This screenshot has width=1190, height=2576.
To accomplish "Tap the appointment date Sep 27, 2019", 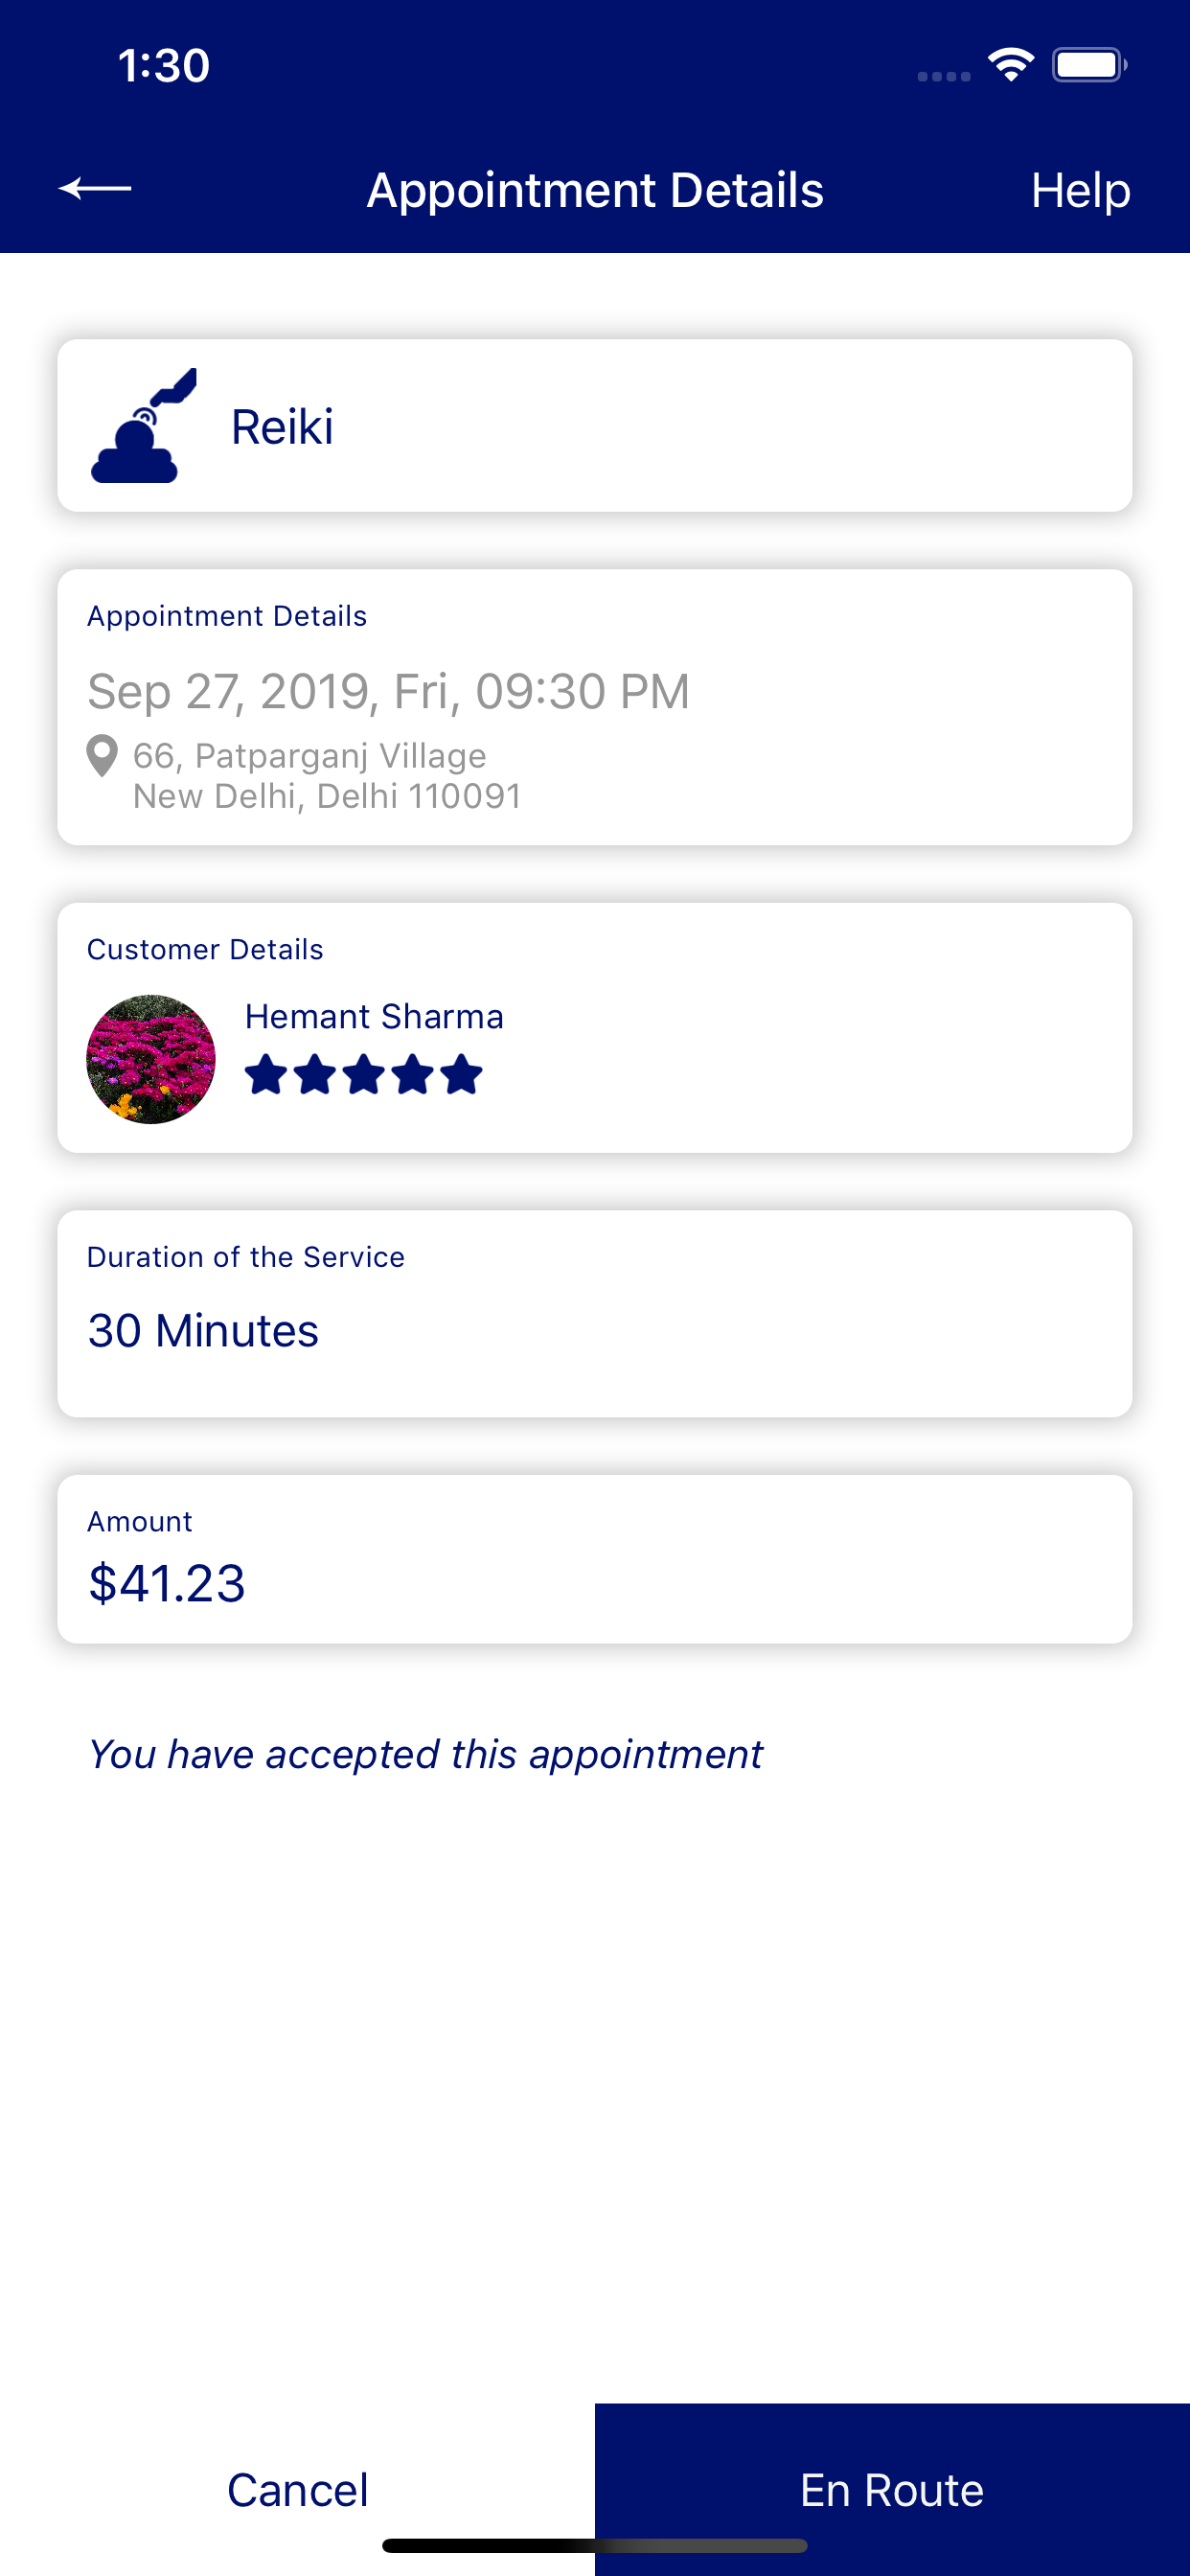I will (x=388, y=691).
